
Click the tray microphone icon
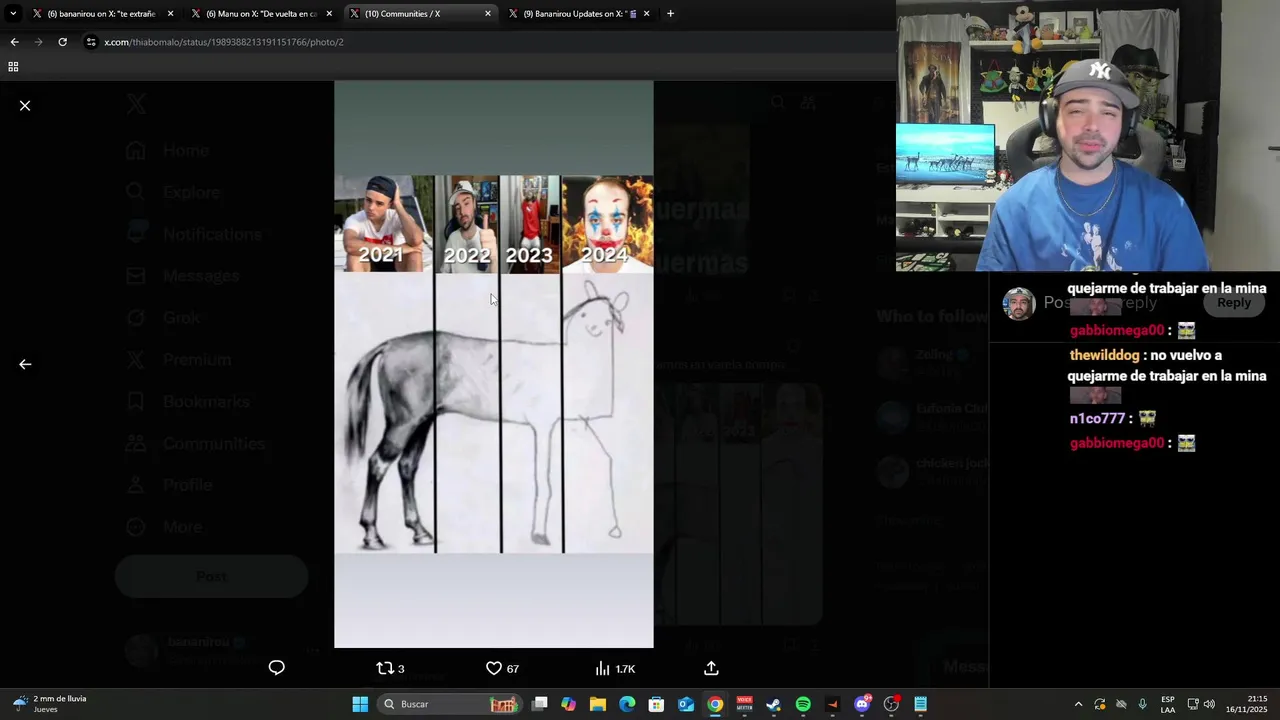tap(1142, 704)
